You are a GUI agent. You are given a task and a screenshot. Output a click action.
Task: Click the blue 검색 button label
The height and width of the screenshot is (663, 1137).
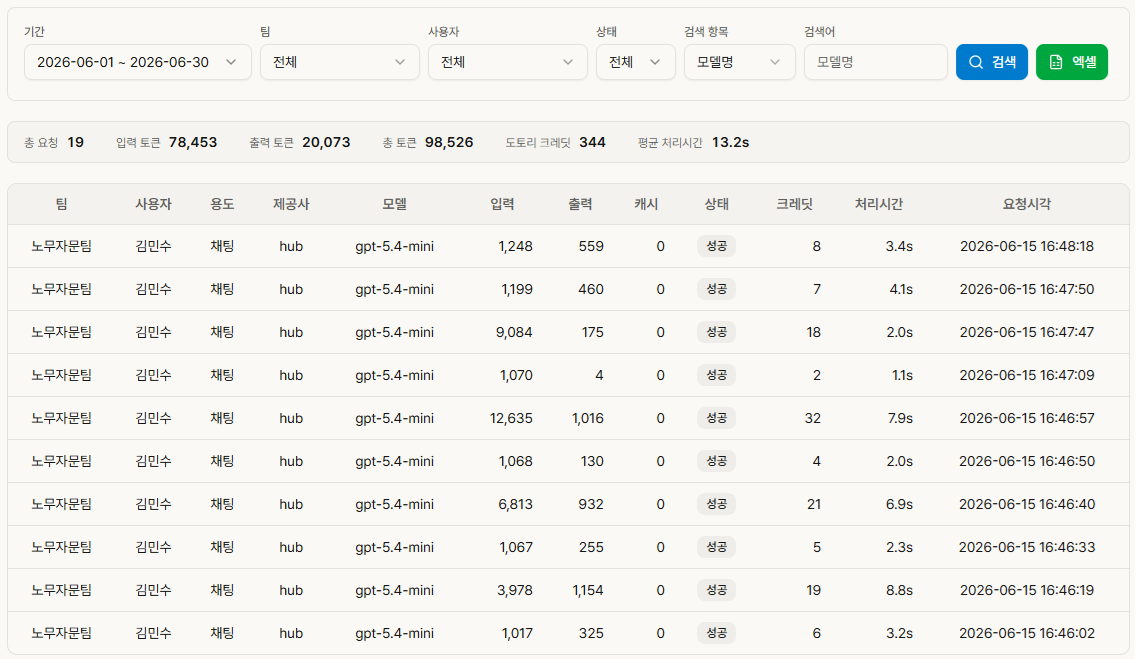point(1004,62)
